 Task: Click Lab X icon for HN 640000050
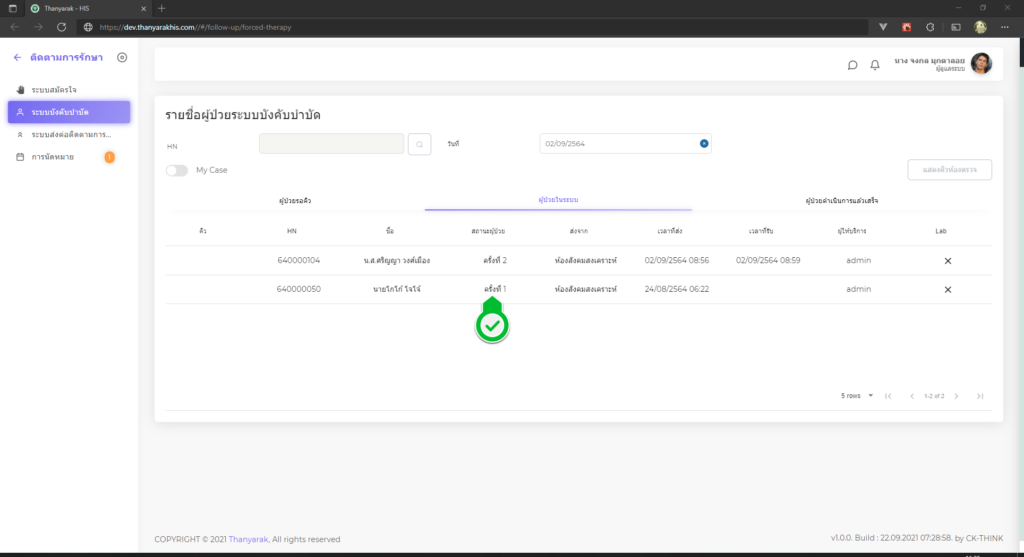point(947,290)
